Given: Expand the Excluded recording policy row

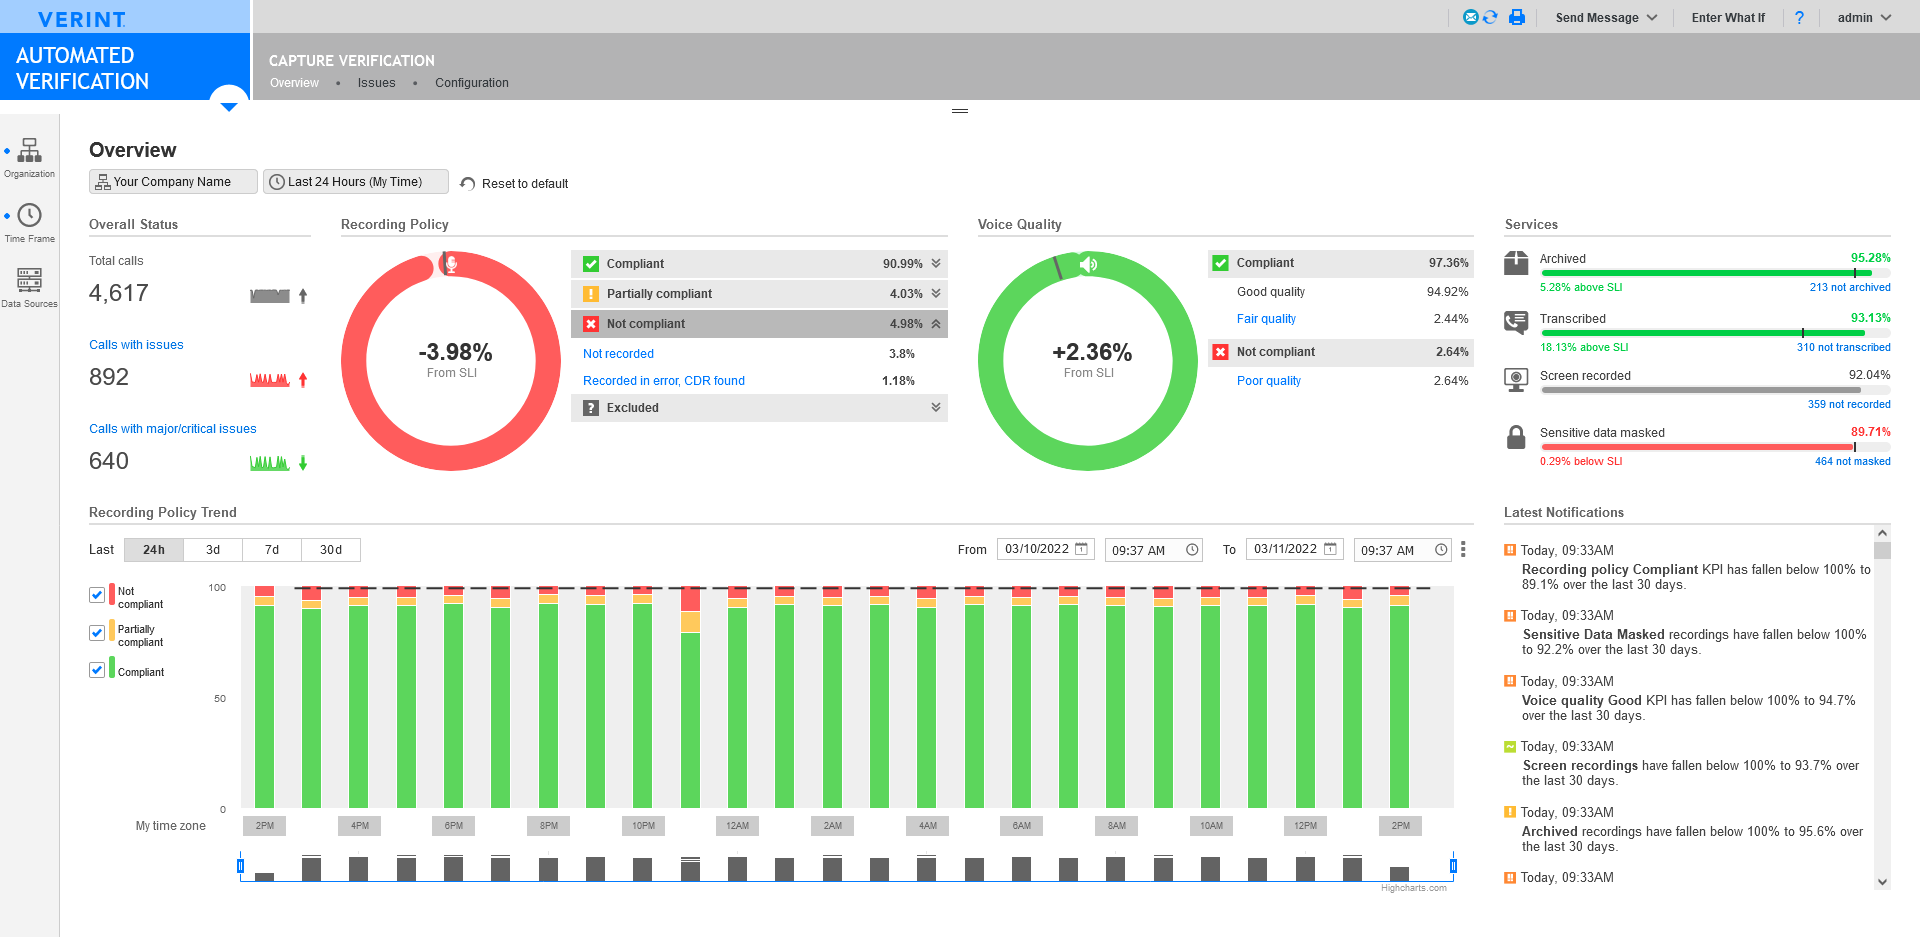Looking at the screenshot, I should point(936,408).
